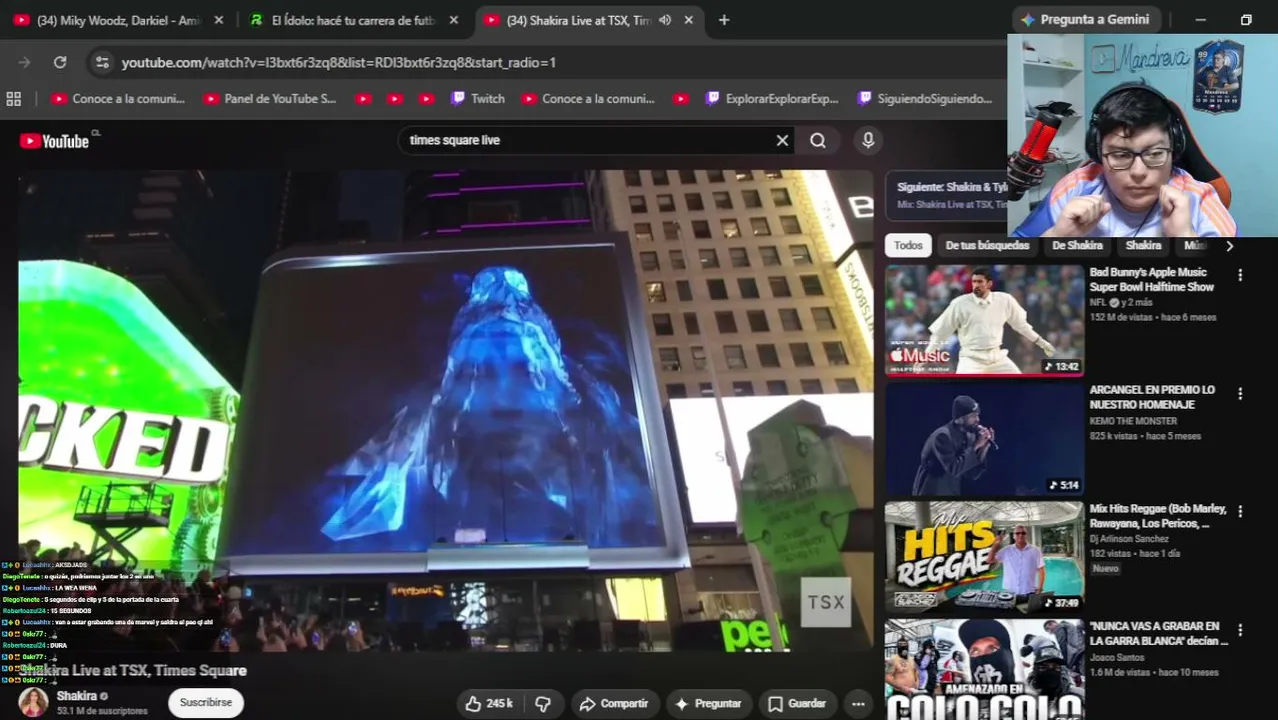Open Bad Bunny's Apple Music Halftime Show title

click(1152, 279)
